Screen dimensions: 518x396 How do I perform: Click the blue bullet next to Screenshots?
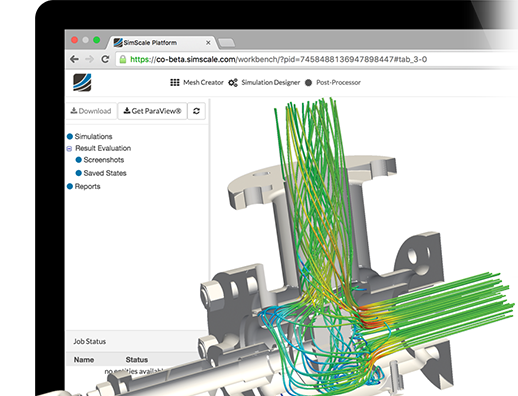(x=79, y=160)
